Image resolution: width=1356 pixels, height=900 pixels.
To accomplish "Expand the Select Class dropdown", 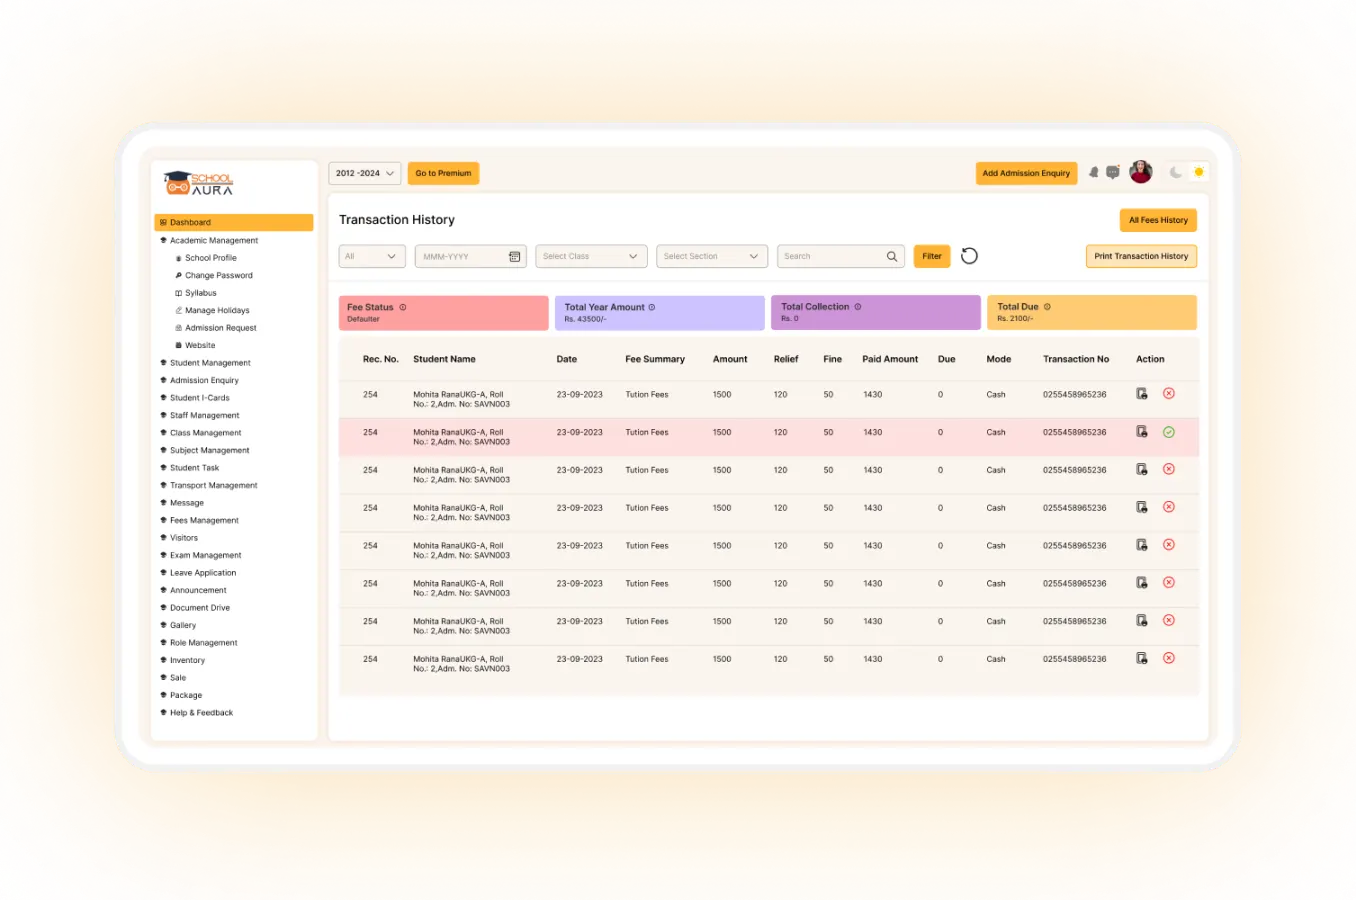I will tap(591, 257).
